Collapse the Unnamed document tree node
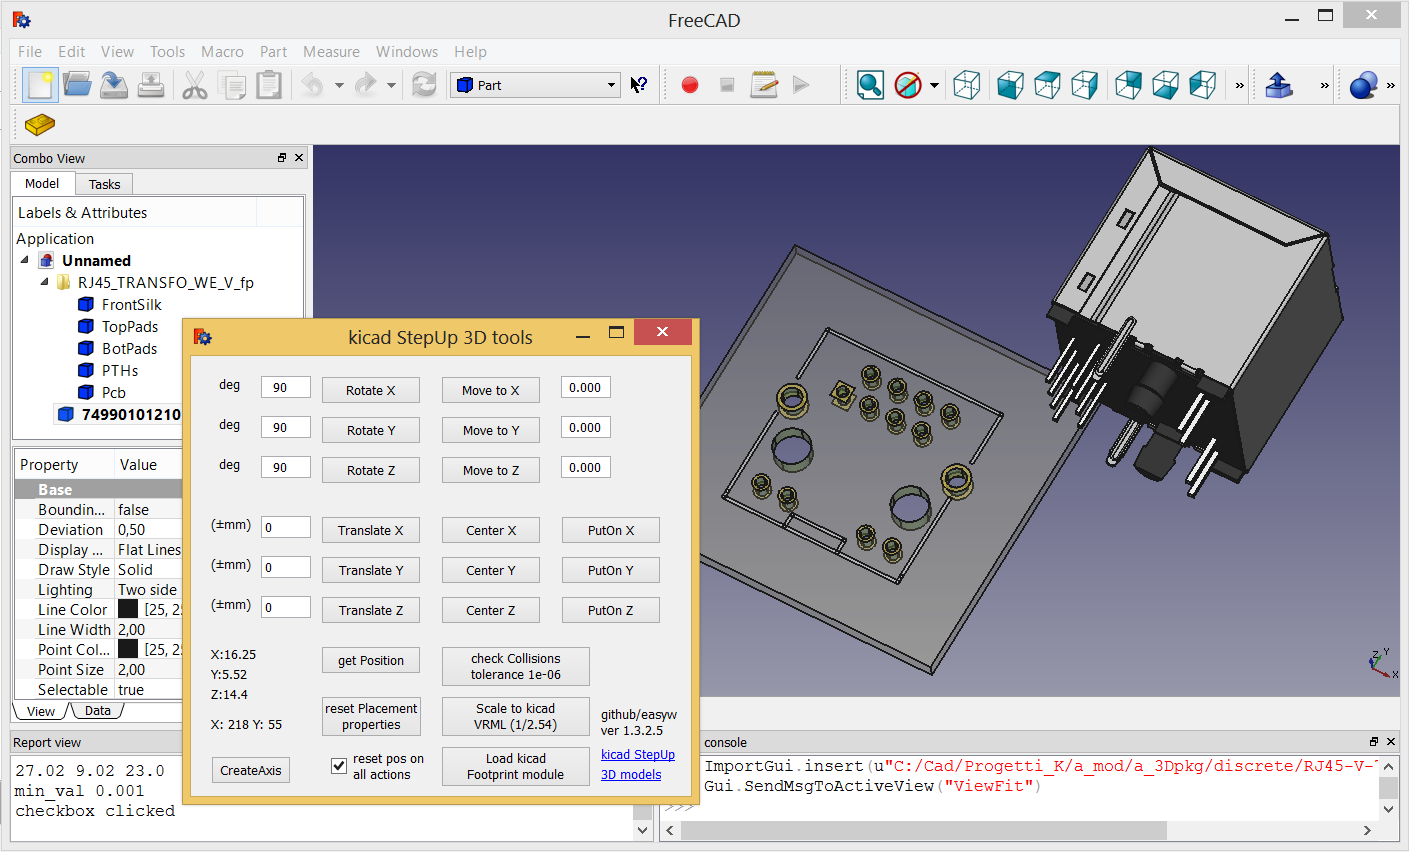This screenshot has height=852, width=1409. coord(25,260)
